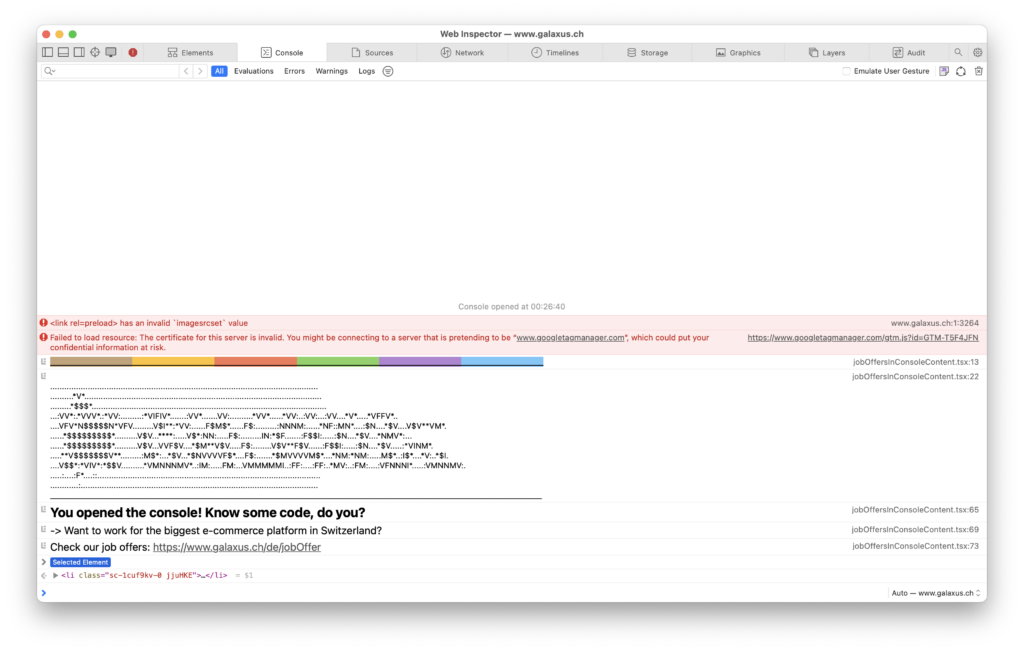Open Web Inspector settings gear
This screenshot has height=651, width=1024.
pos(977,52)
